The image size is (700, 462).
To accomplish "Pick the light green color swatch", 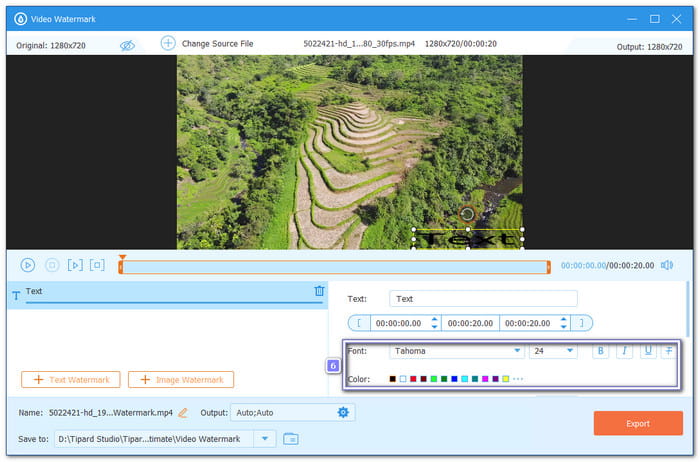I will click(433, 379).
